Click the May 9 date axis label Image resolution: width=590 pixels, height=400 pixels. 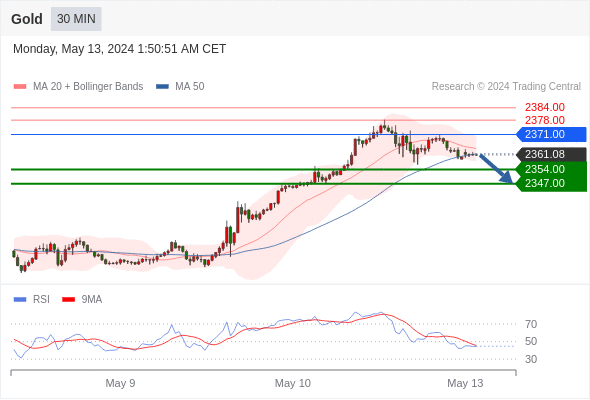coord(120,383)
